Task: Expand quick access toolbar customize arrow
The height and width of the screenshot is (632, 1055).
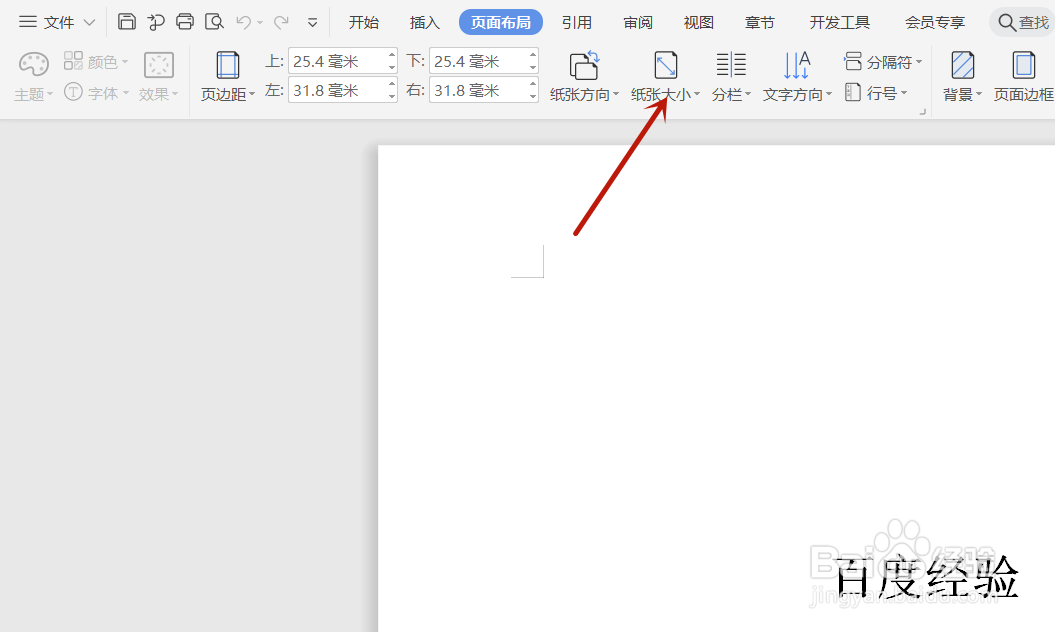Action: pyautogui.click(x=312, y=22)
